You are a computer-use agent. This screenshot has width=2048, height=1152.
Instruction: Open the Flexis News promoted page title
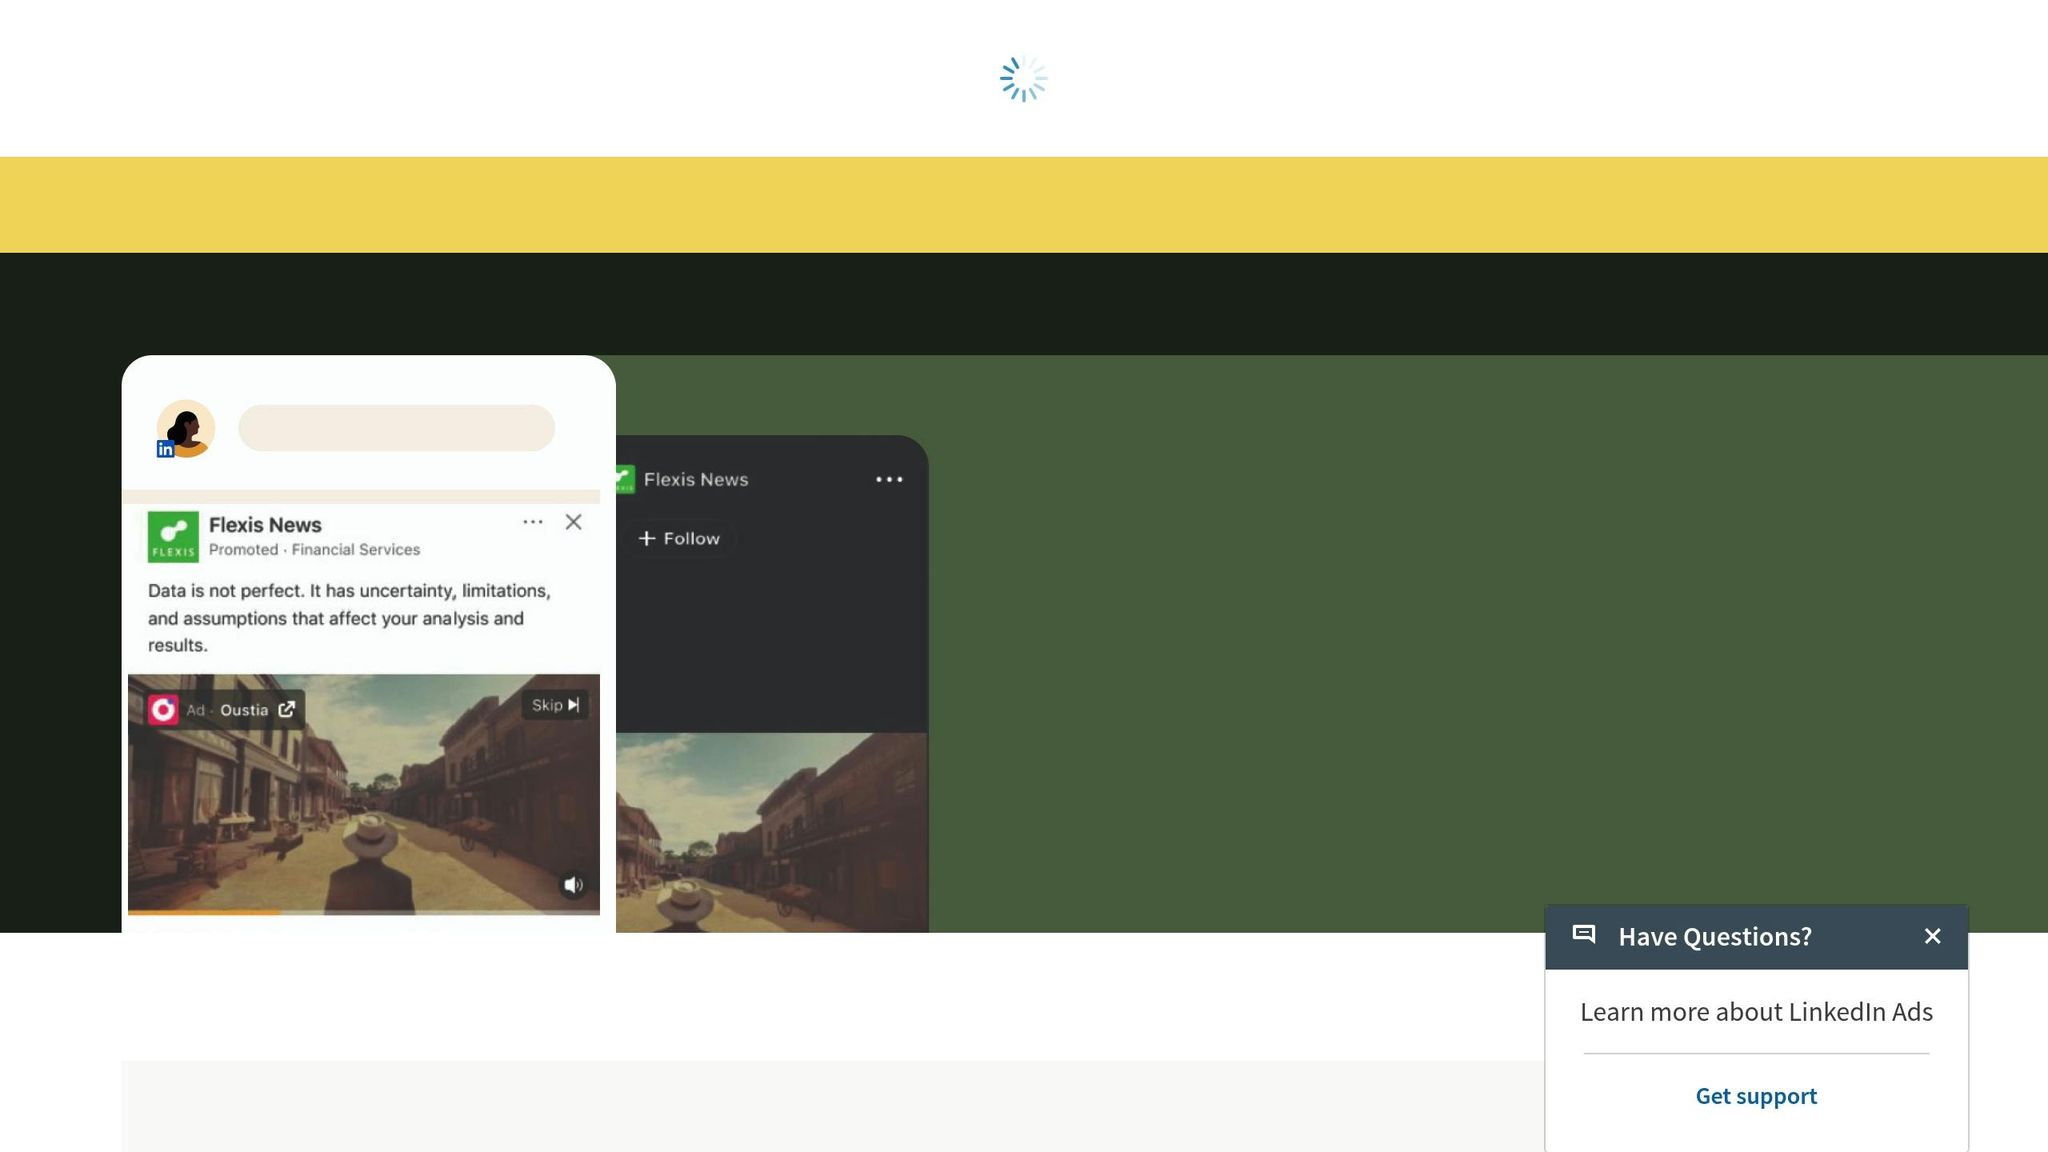tap(265, 525)
